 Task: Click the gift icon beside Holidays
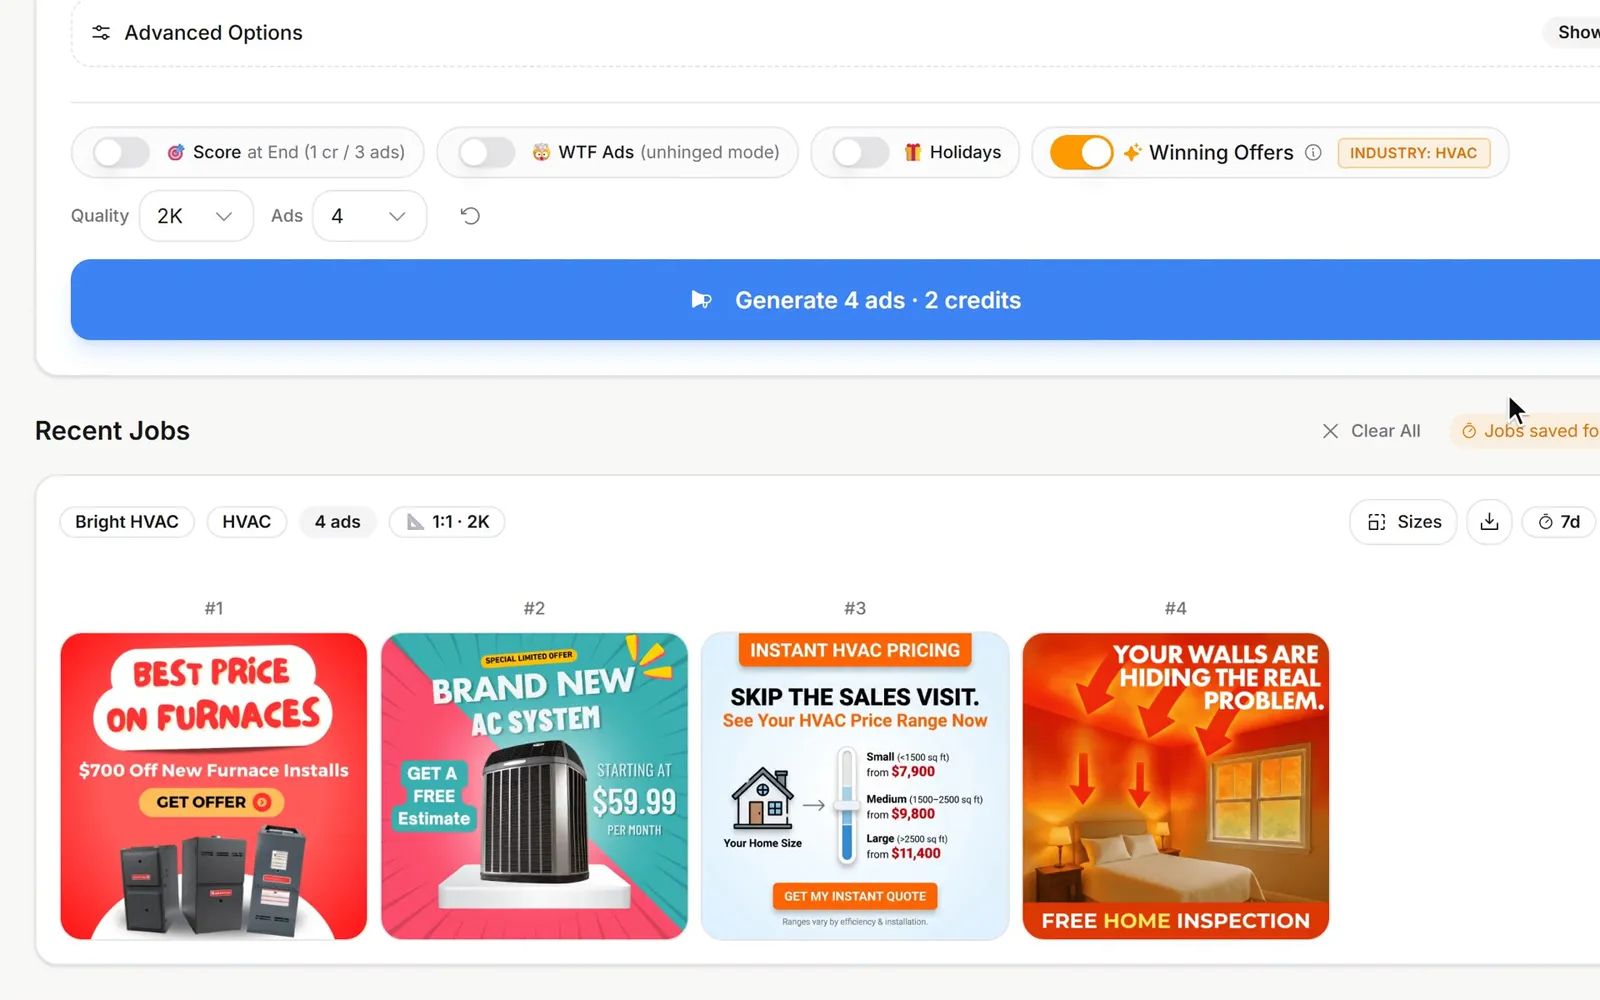tap(913, 152)
